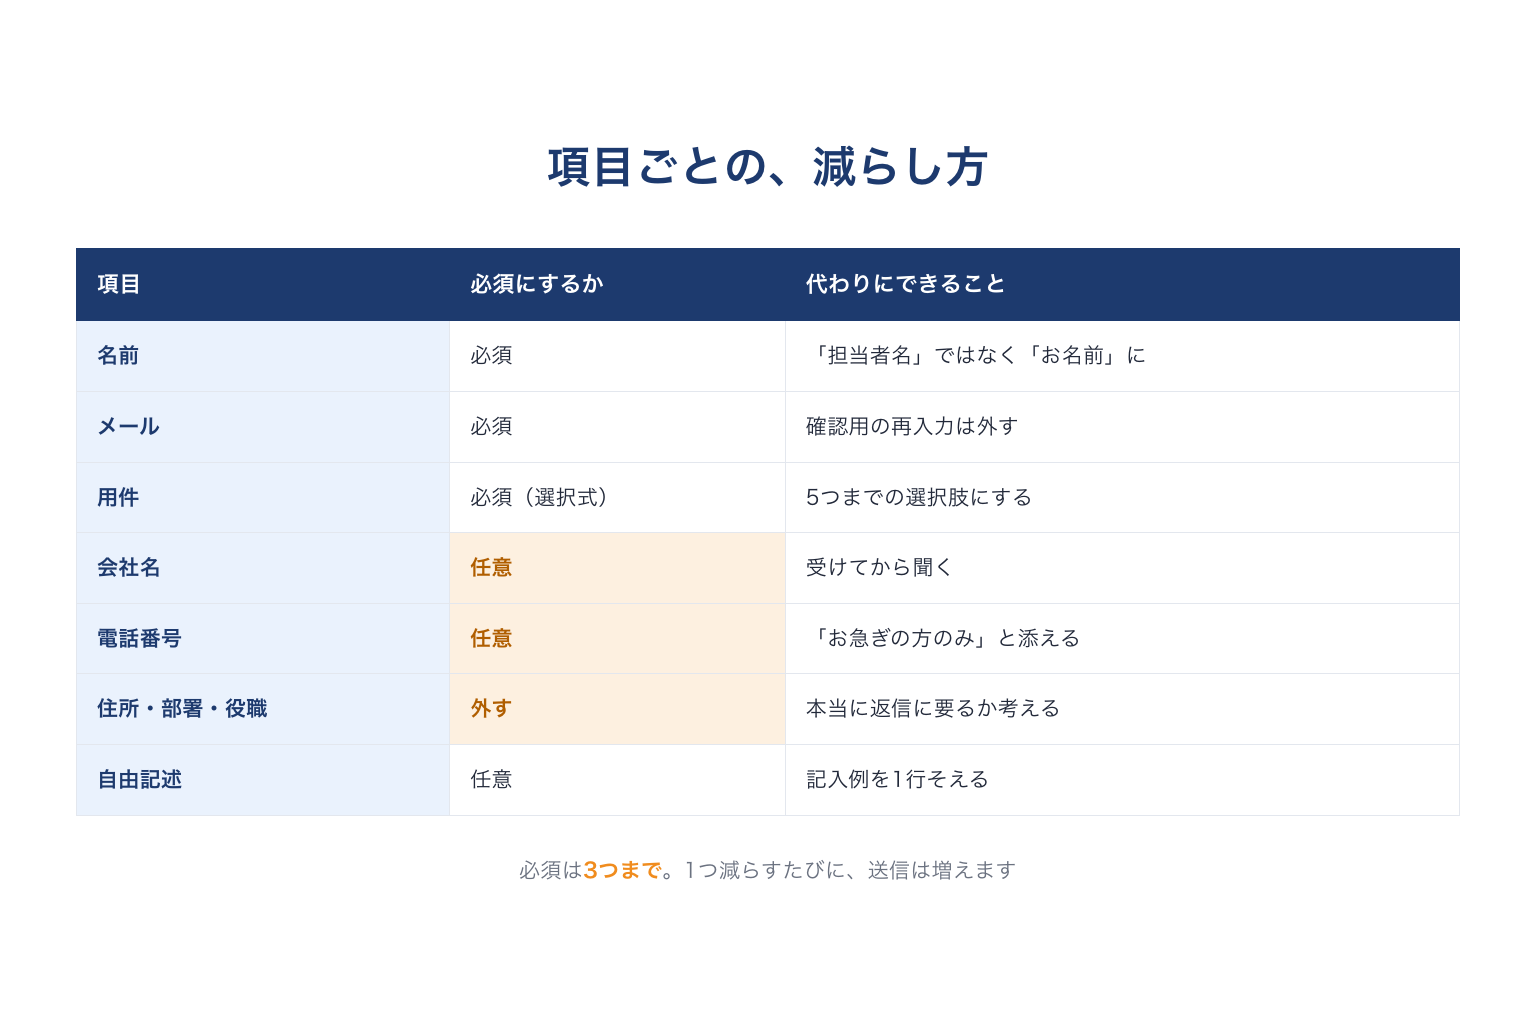Select the "代わりにできること" column header
Screen dimensions: 1536x1024
click(1122, 284)
